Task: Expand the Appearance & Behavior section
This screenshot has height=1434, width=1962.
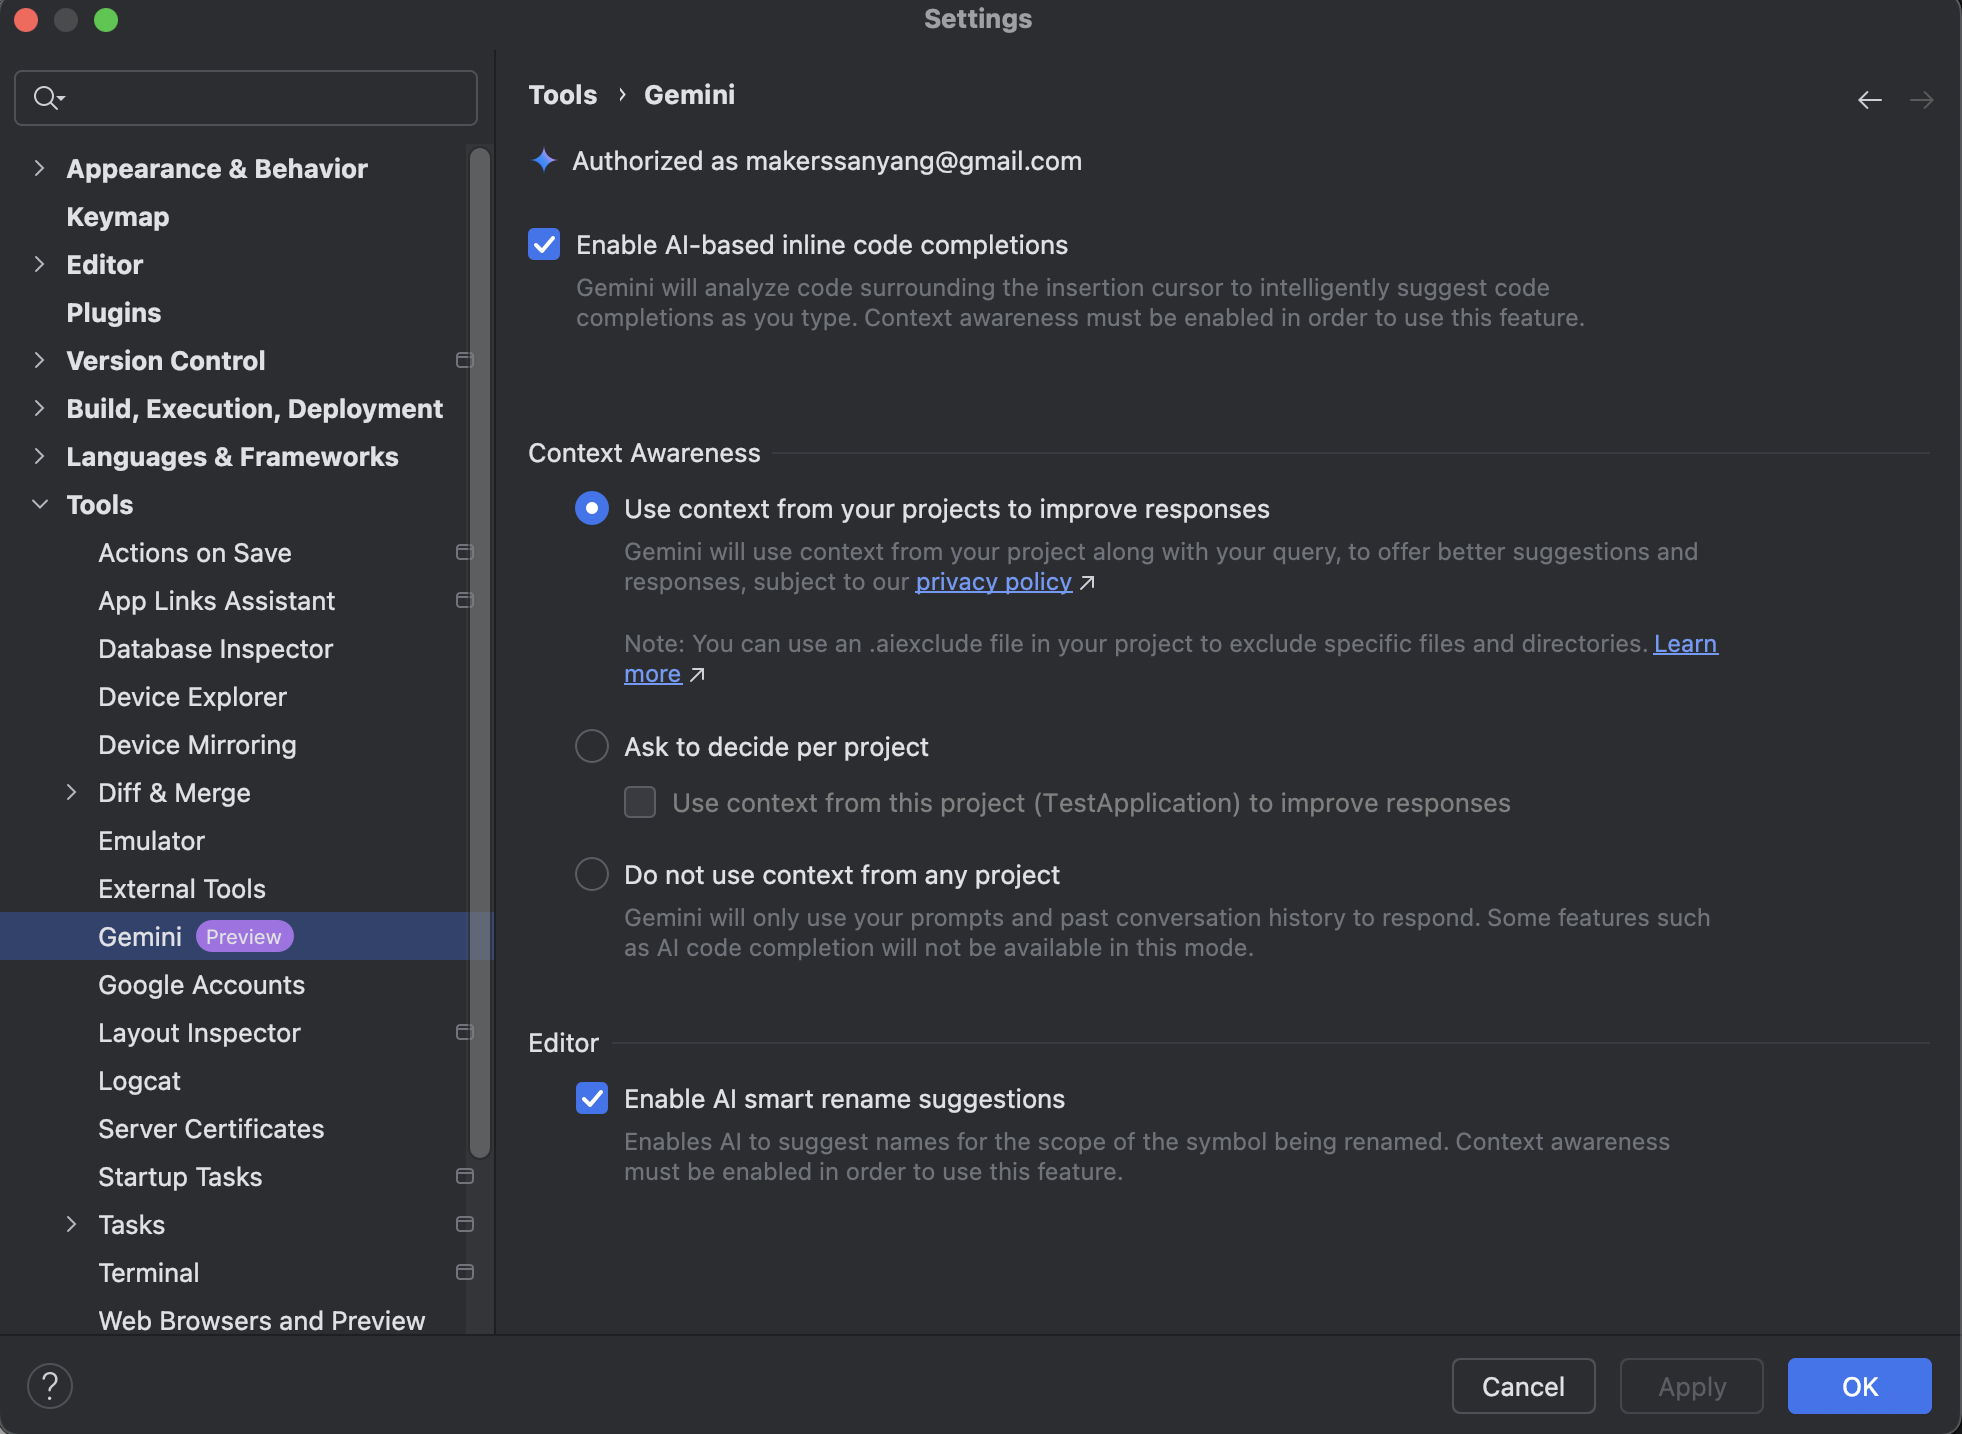Action: pyautogui.click(x=39, y=168)
